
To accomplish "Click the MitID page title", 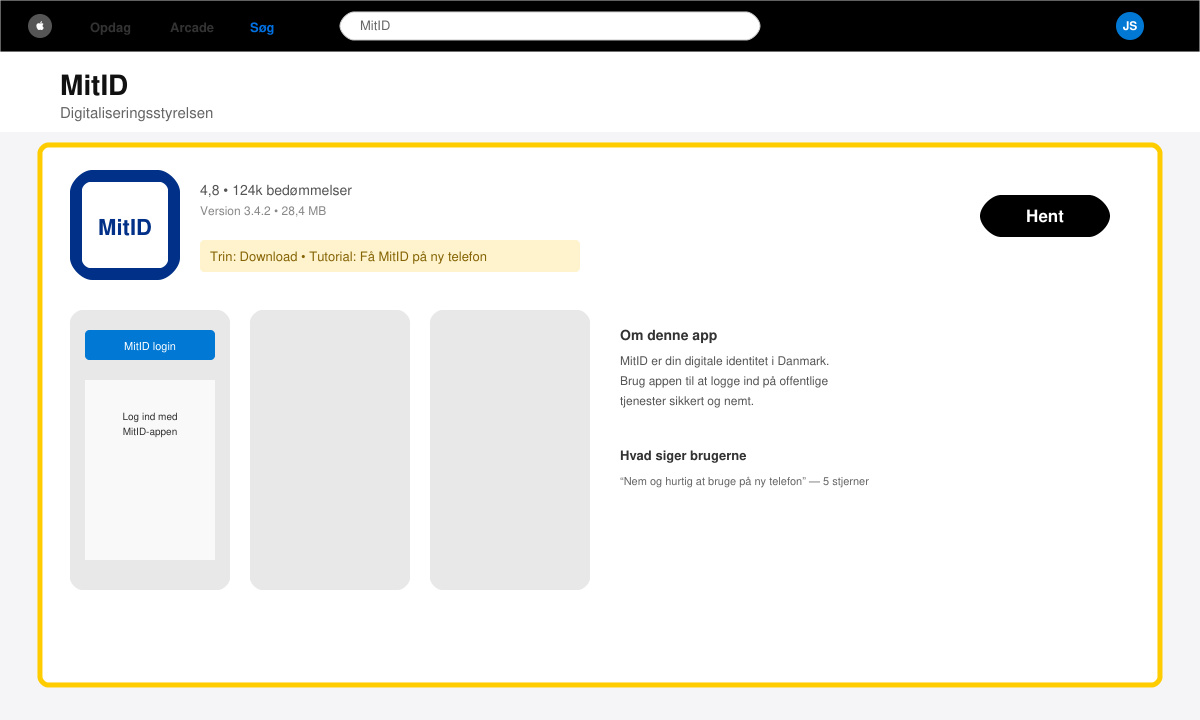I will 94,84.
